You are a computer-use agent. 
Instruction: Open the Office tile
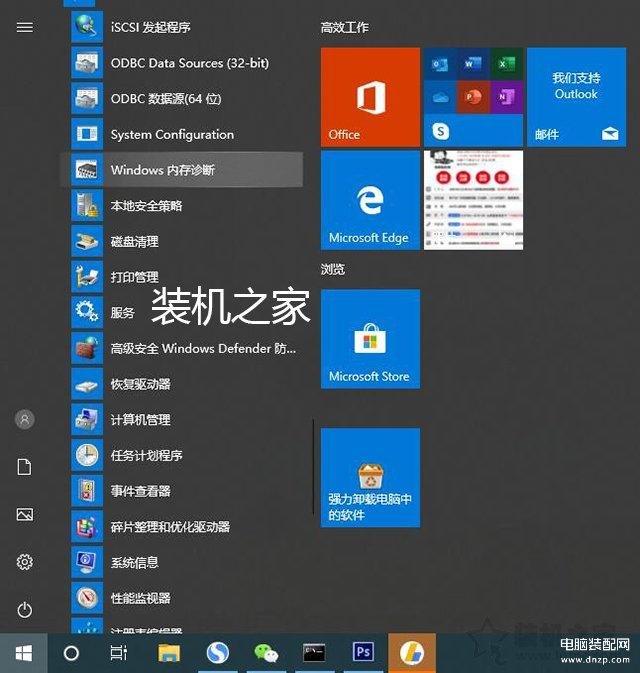click(370, 97)
